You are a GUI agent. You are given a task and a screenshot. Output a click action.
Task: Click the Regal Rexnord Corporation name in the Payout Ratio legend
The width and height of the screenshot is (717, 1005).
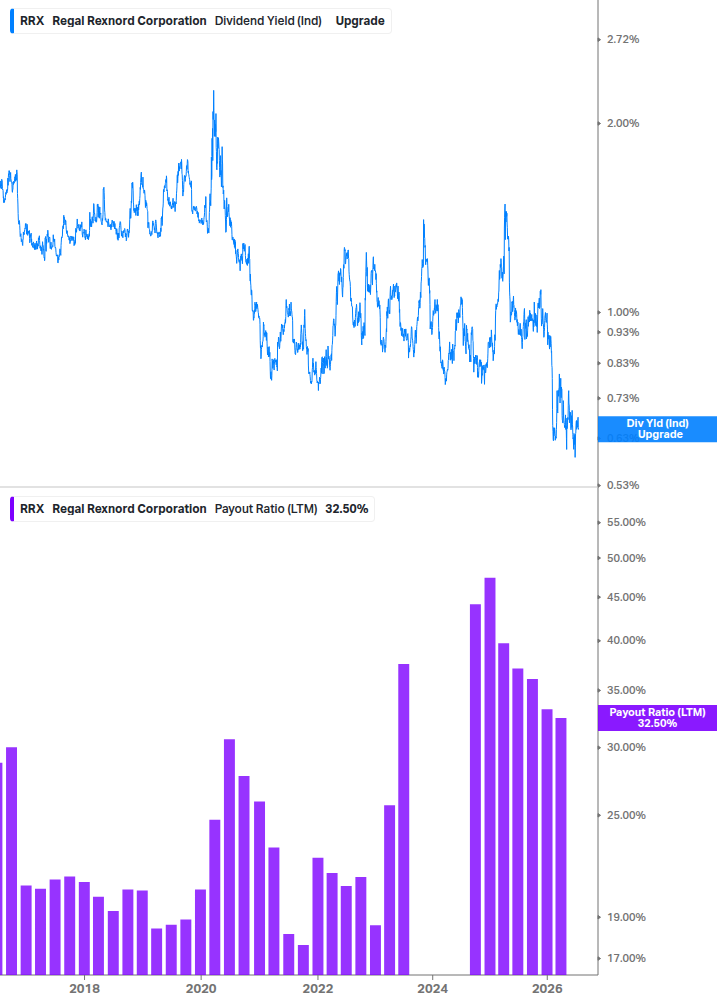tap(129, 509)
